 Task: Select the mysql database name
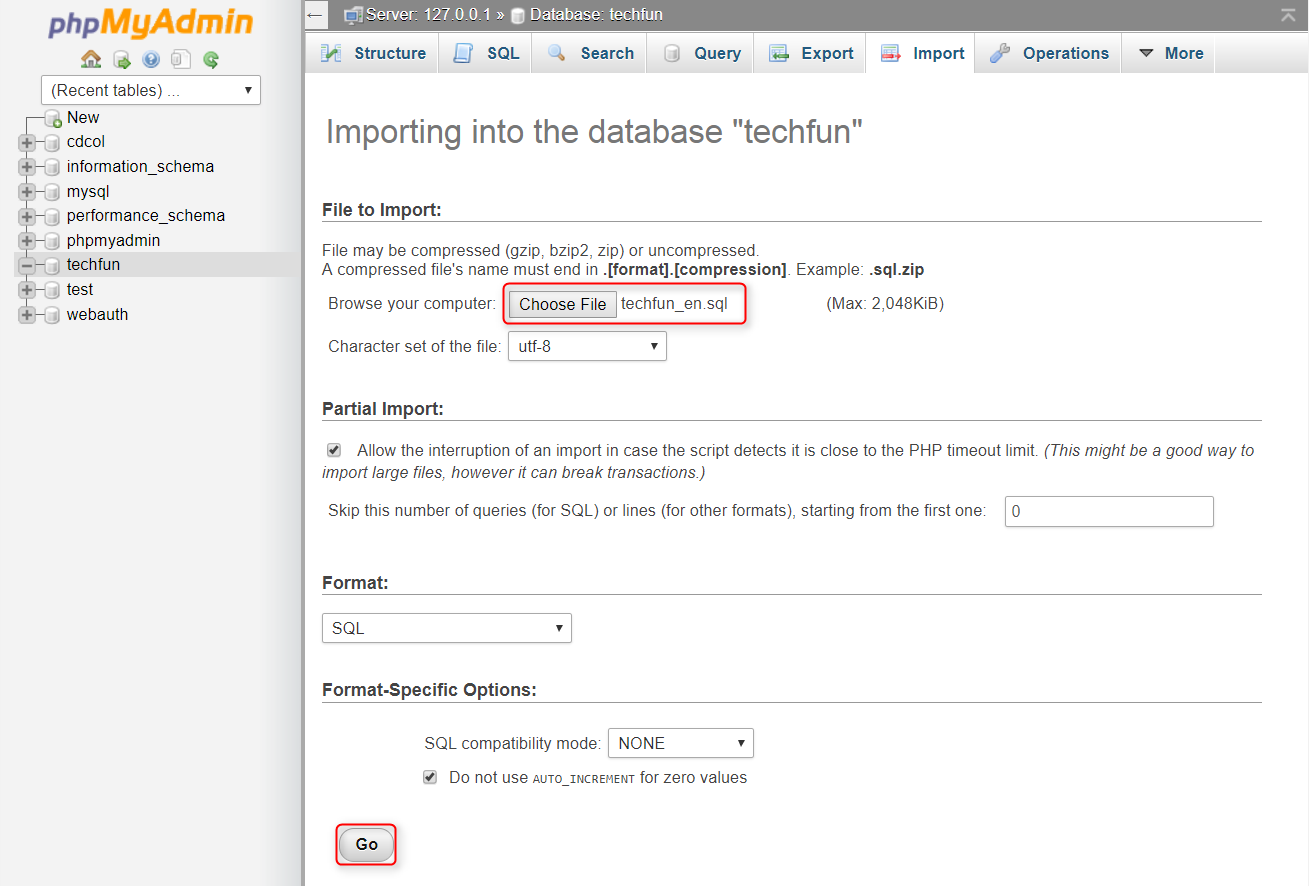click(88, 192)
